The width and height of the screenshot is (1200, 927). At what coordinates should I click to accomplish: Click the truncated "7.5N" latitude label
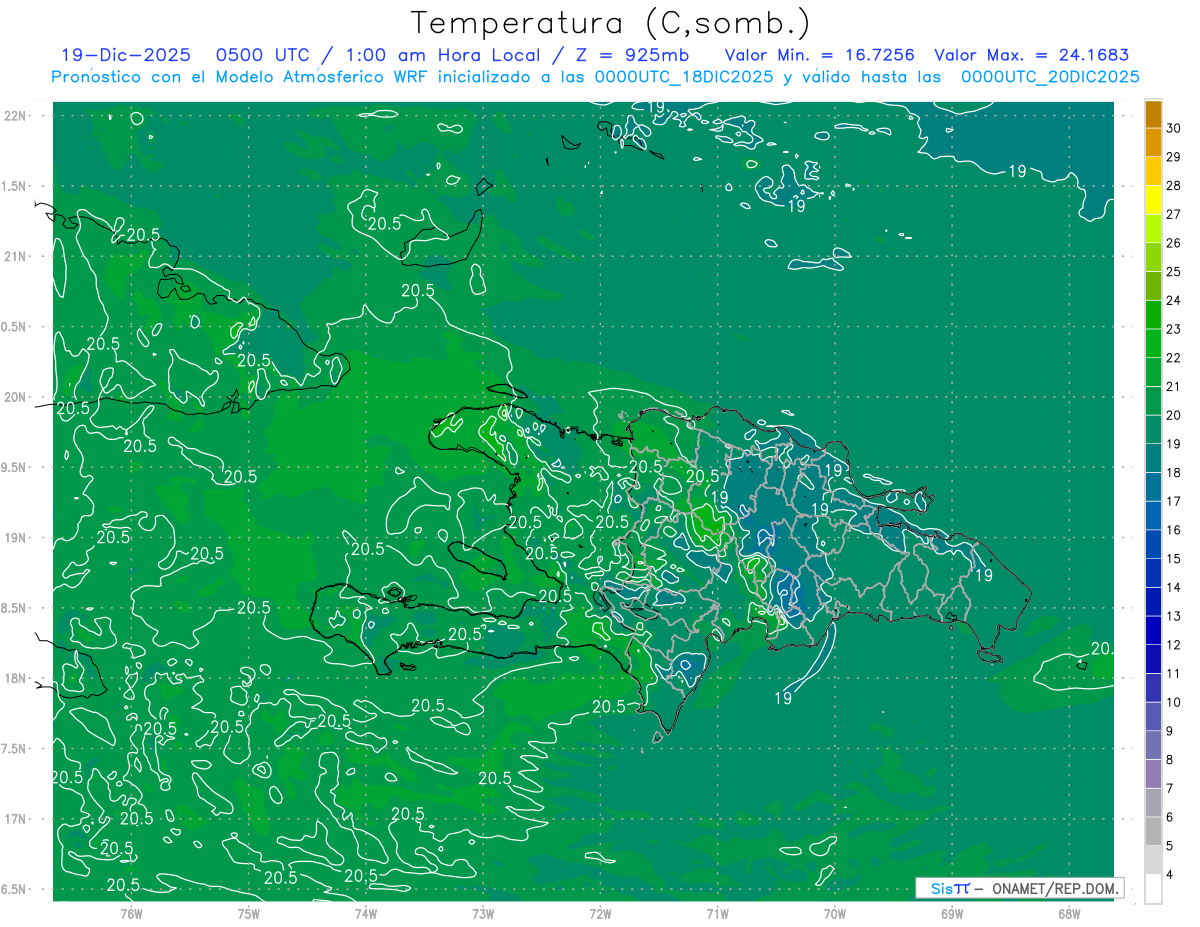click(15, 749)
